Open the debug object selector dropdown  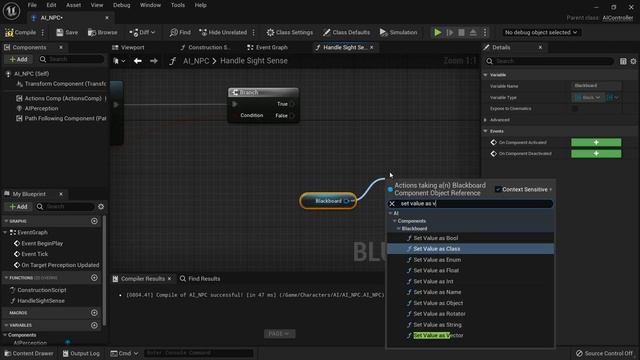pyautogui.click(x=541, y=32)
